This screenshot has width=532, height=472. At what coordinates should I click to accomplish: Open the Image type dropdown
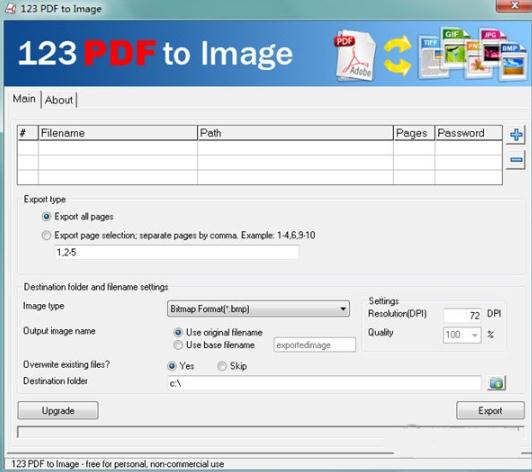pyautogui.click(x=258, y=309)
